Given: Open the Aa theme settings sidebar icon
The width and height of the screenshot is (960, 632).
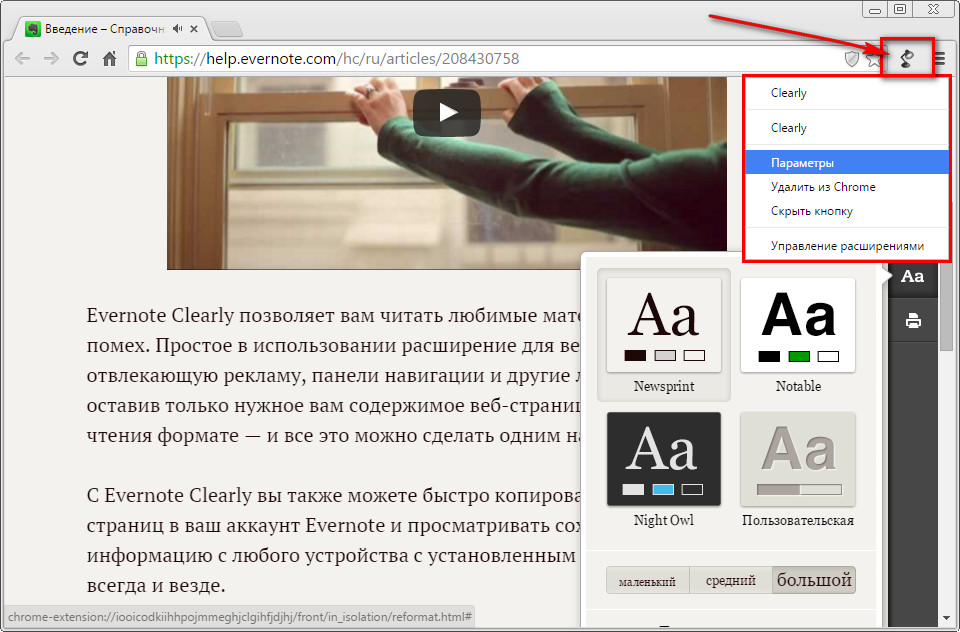Looking at the screenshot, I should click(912, 276).
